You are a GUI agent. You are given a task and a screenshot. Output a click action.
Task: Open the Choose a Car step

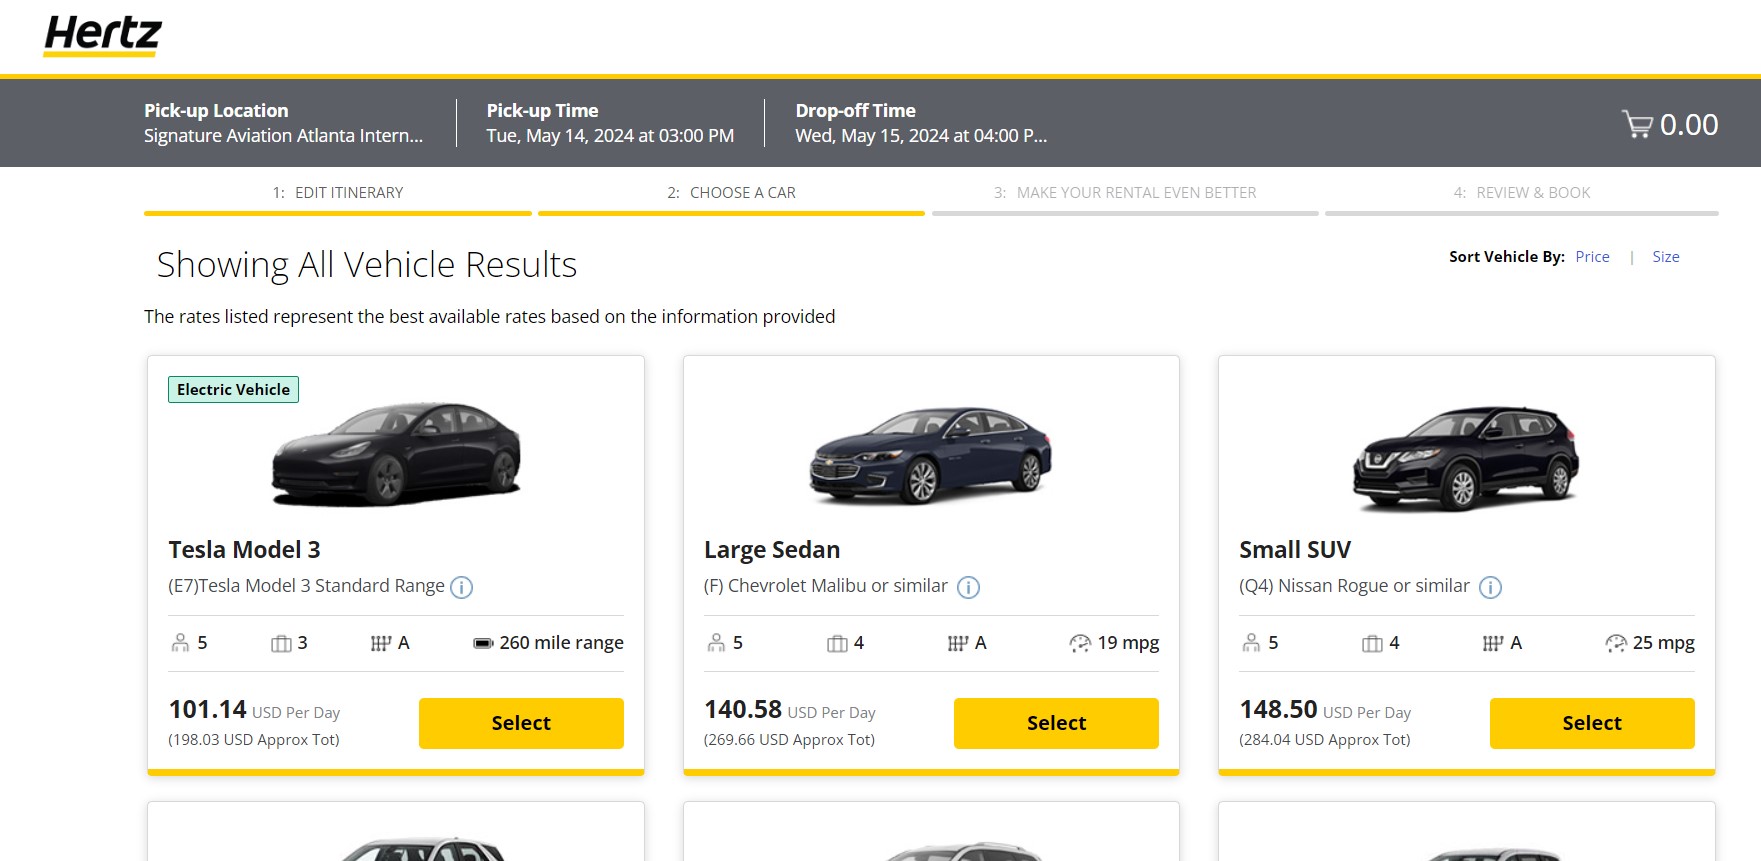pyautogui.click(x=731, y=193)
